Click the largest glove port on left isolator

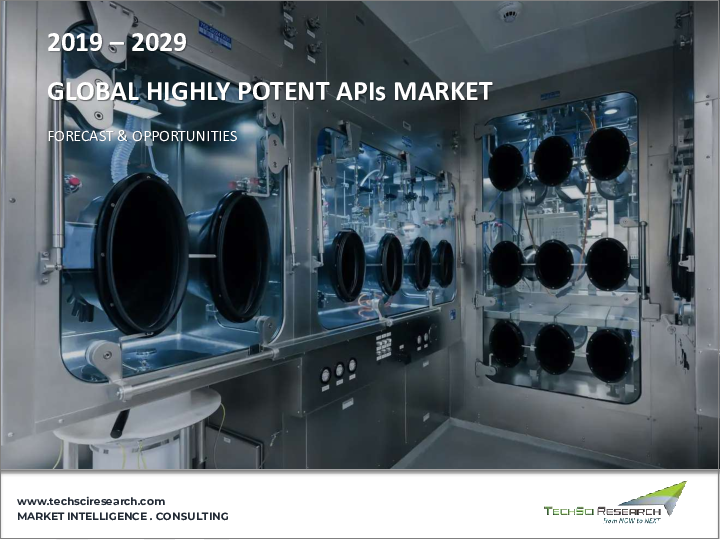(x=138, y=254)
